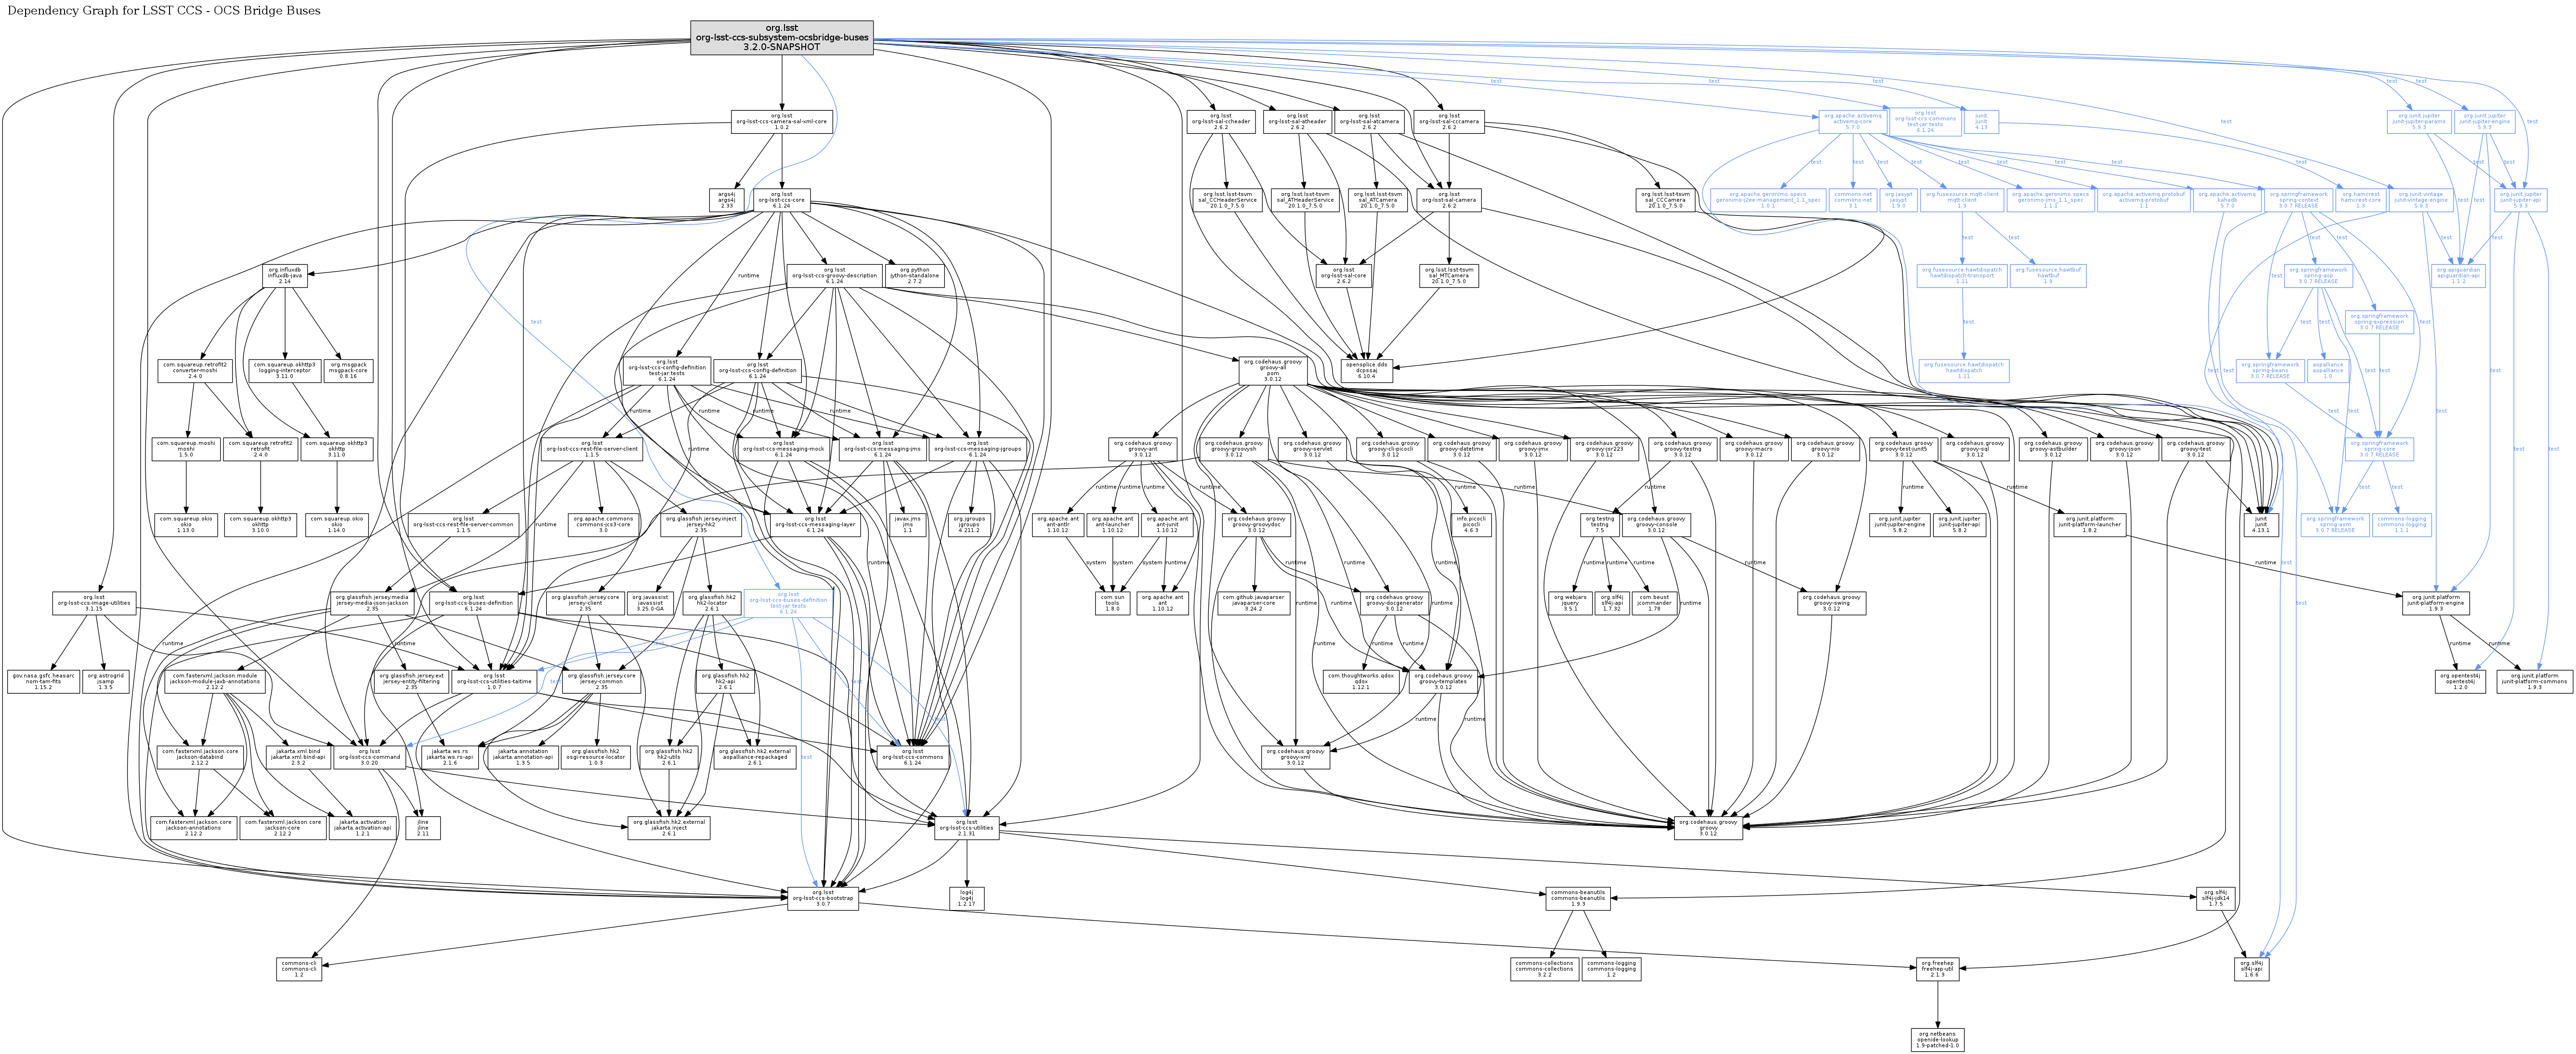Click the blue activemq-core 5.7.0 node
The image size is (2576, 1054).
pyautogui.click(x=1852, y=123)
